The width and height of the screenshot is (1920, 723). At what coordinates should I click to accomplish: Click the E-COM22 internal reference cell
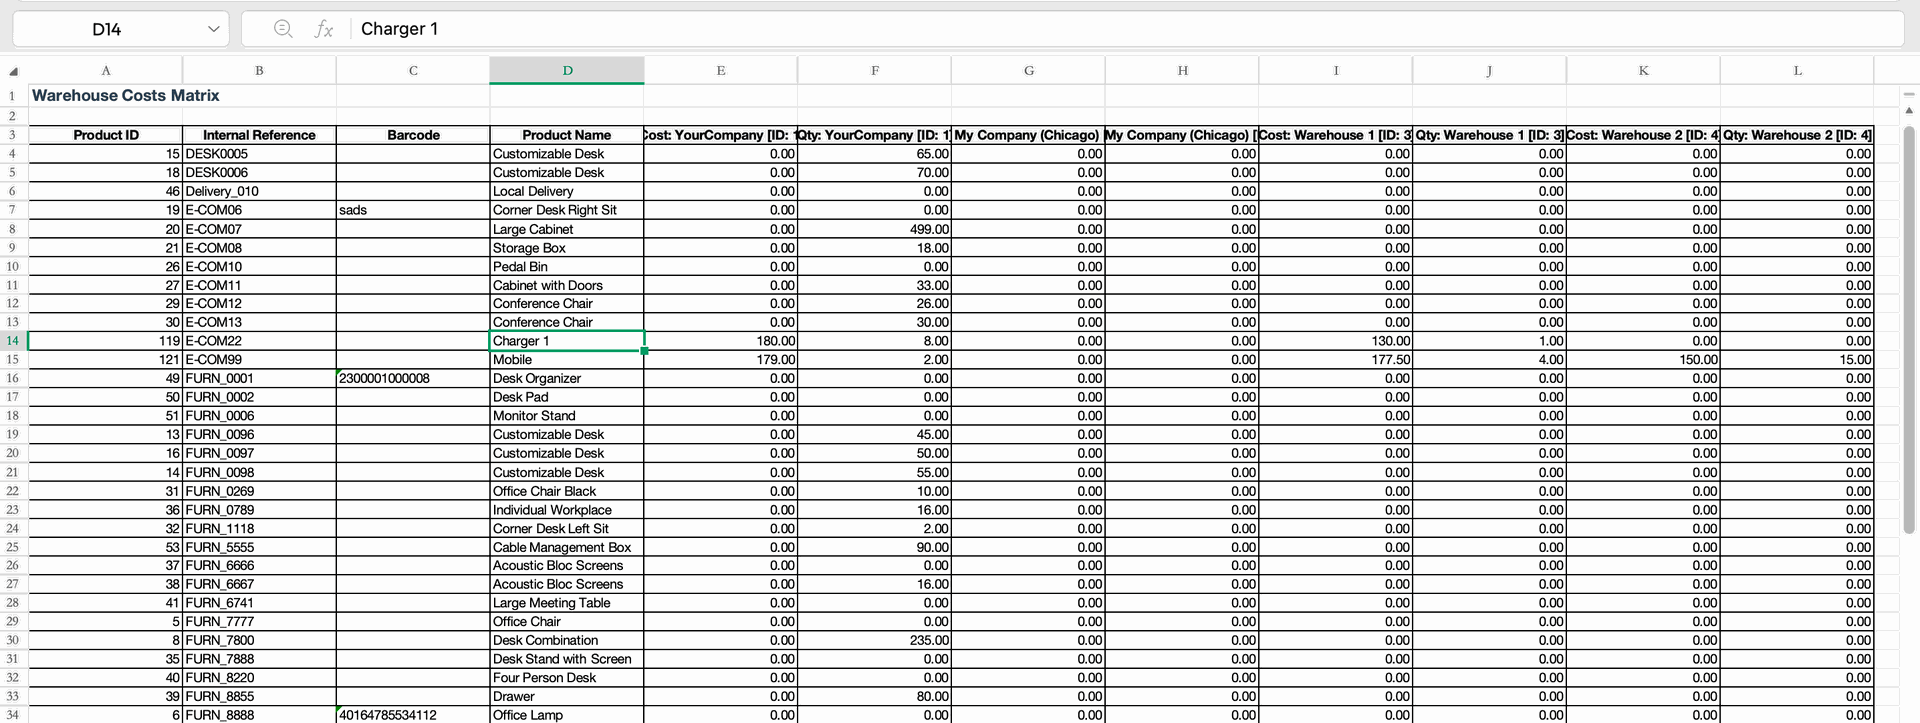click(259, 341)
